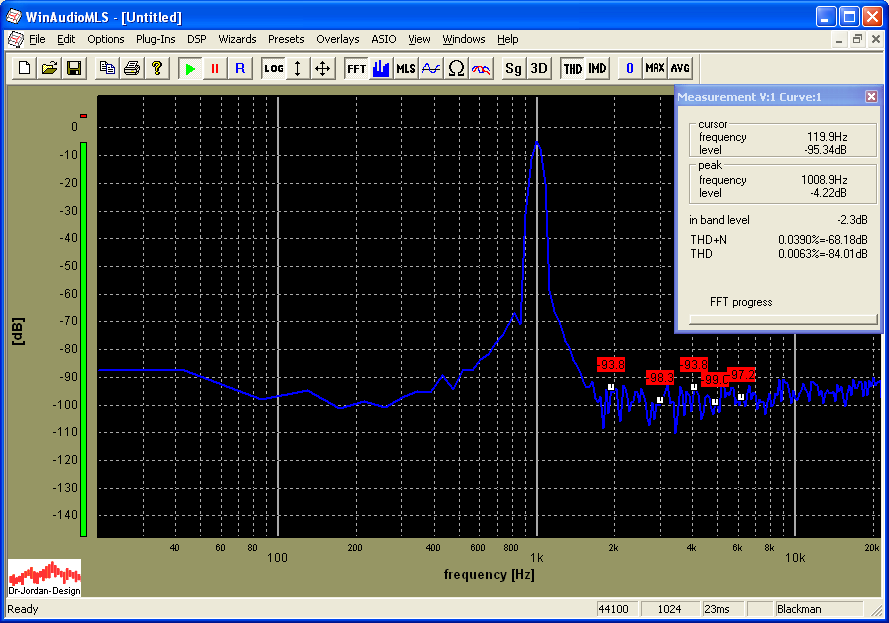The image size is (889, 623).
Task: Open the Plug-Ins menu
Action: click(x=155, y=39)
